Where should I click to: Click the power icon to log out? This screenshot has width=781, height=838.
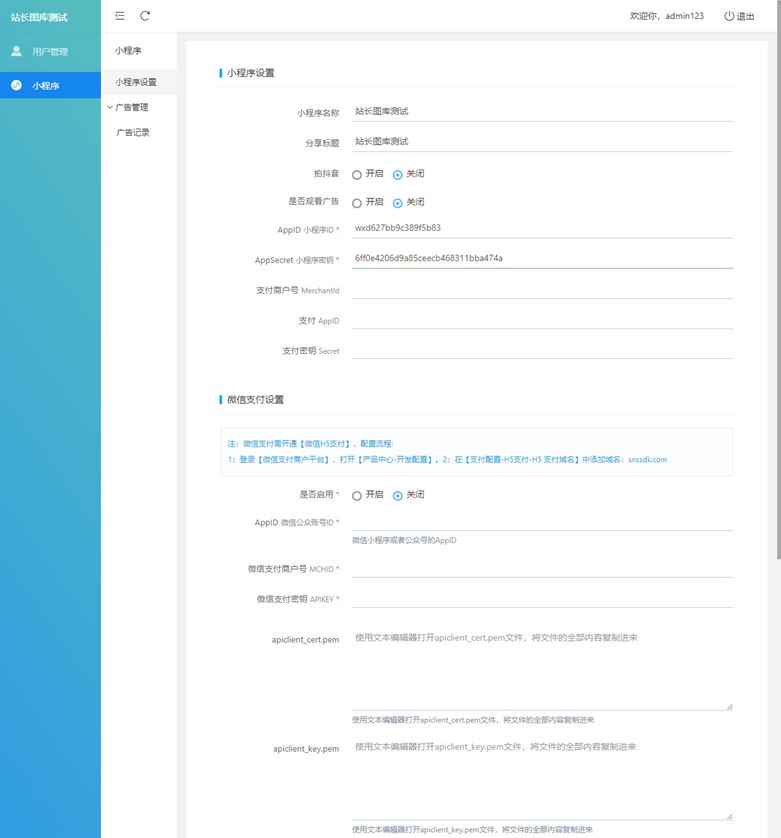pyautogui.click(x=729, y=16)
